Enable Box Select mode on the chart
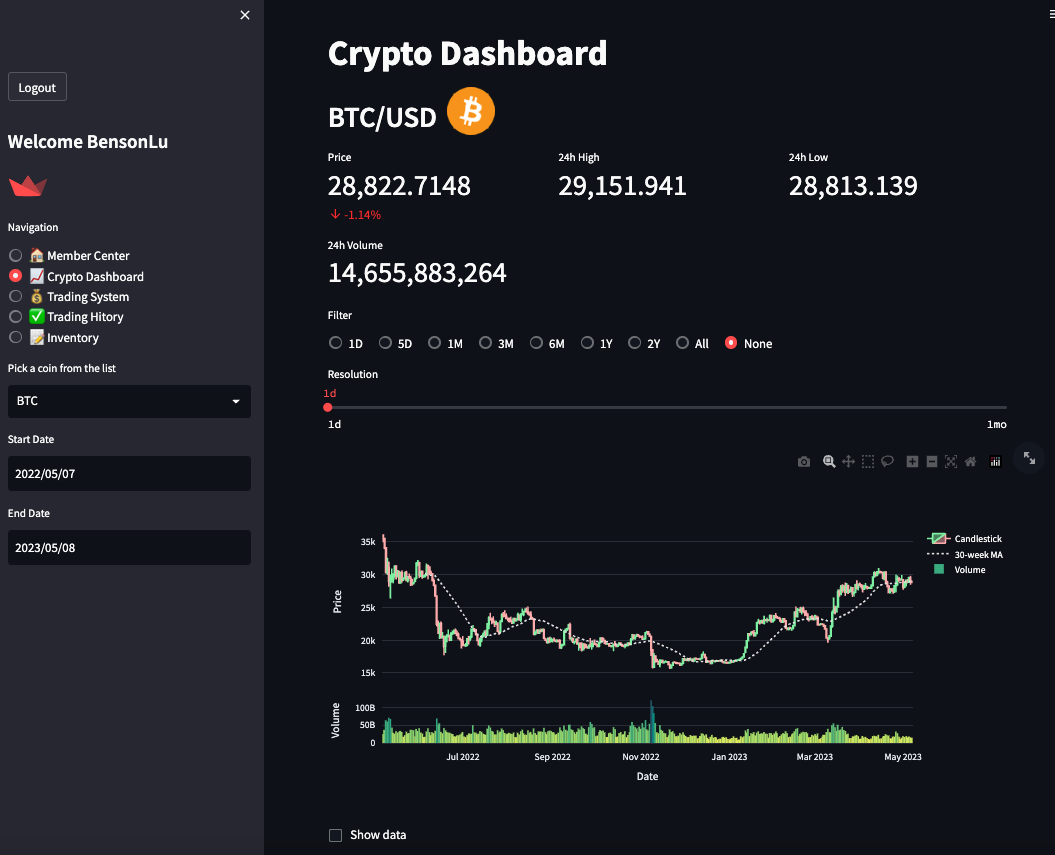The width and height of the screenshot is (1055, 855). coord(868,461)
